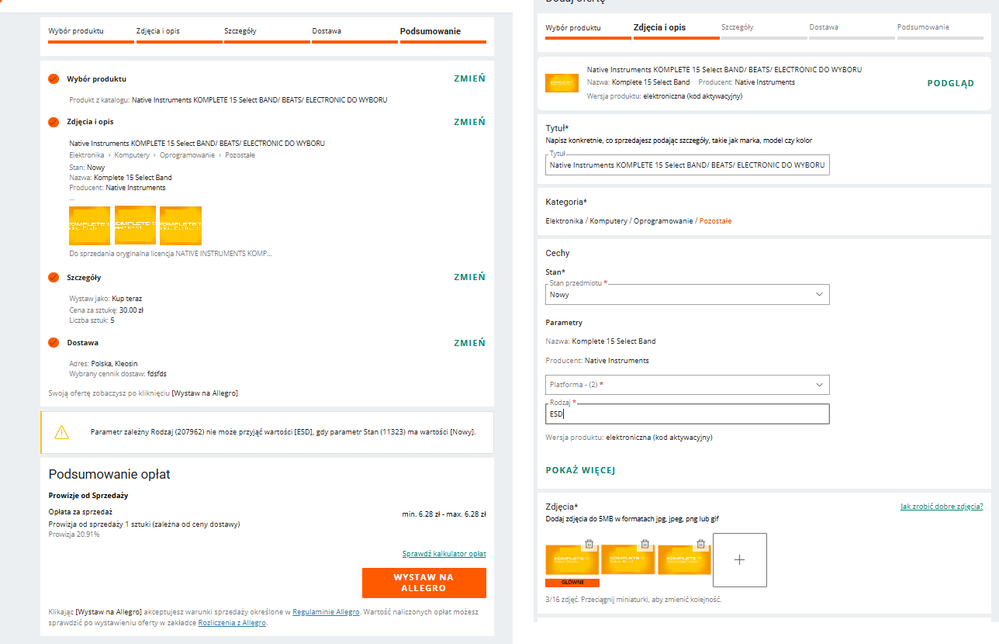Screen dimensions: 999x644
Task: Click ZMIEŃ next to Wybór produktu
Action: pos(470,78)
